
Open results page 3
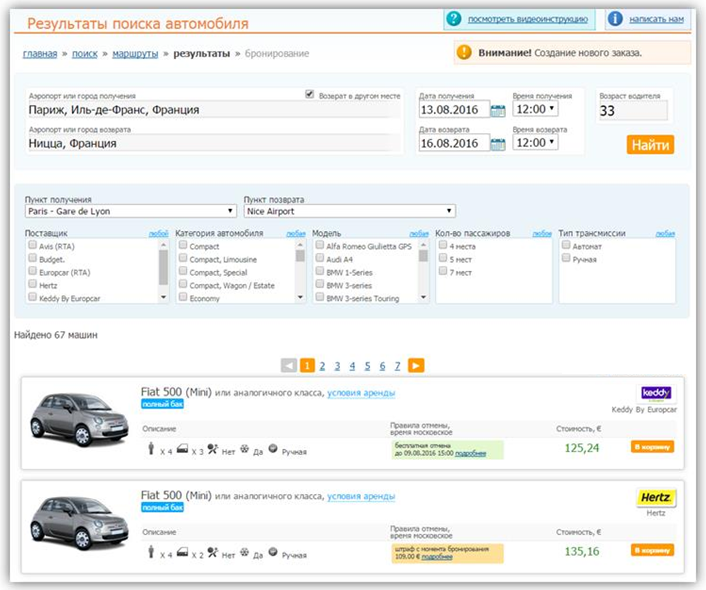[x=337, y=366]
